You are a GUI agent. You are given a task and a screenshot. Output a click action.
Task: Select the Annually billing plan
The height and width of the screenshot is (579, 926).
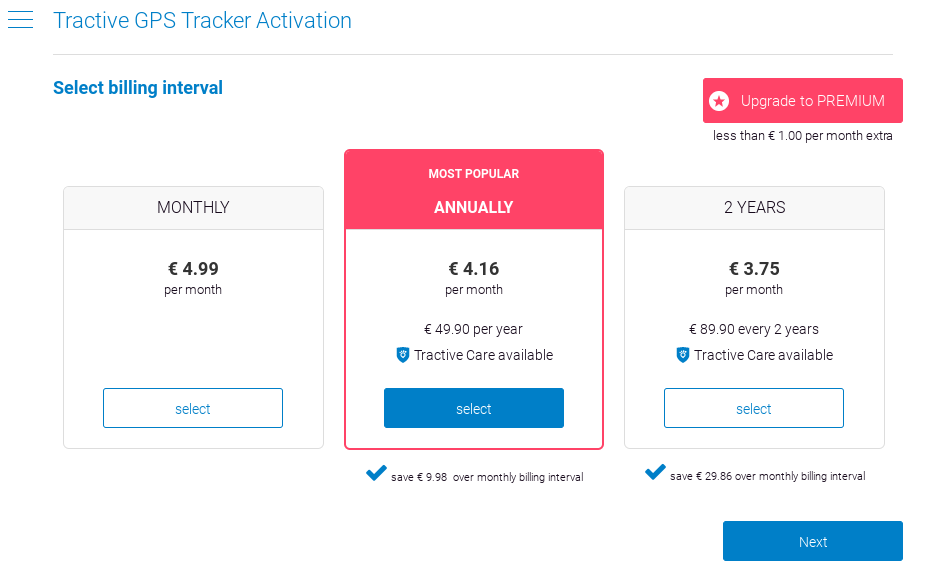(x=474, y=408)
